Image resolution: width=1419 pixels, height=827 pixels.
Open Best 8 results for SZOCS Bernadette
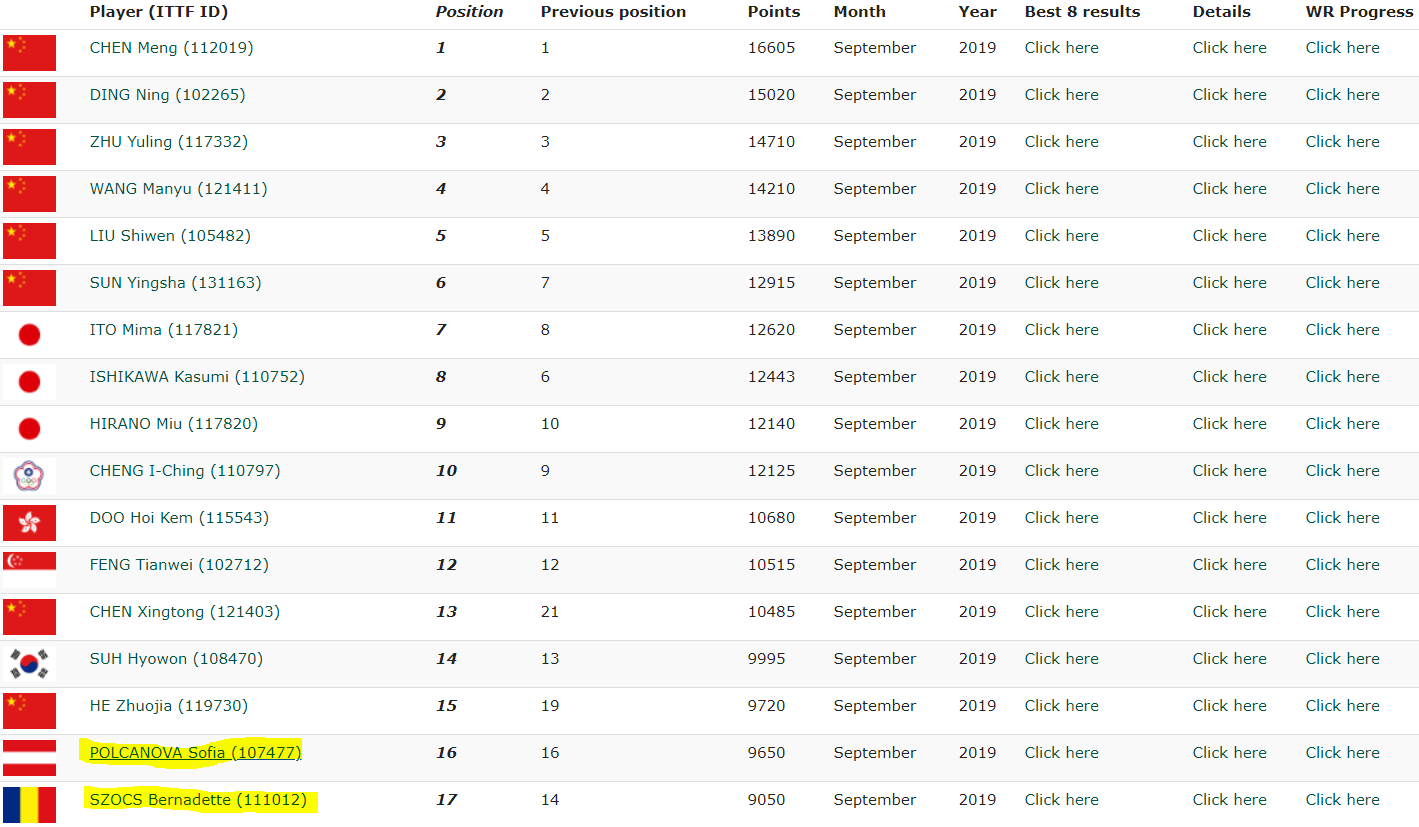coord(1061,800)
